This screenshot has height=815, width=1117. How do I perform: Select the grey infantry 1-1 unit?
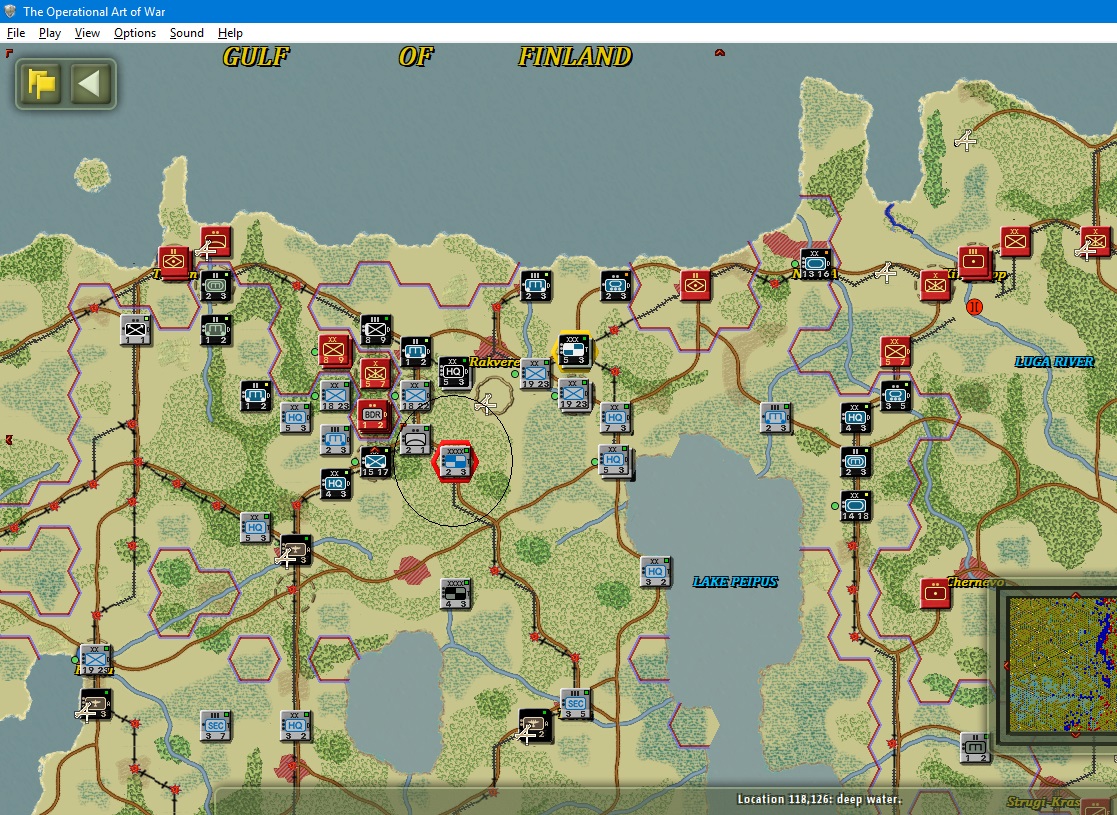coord(135,330)
